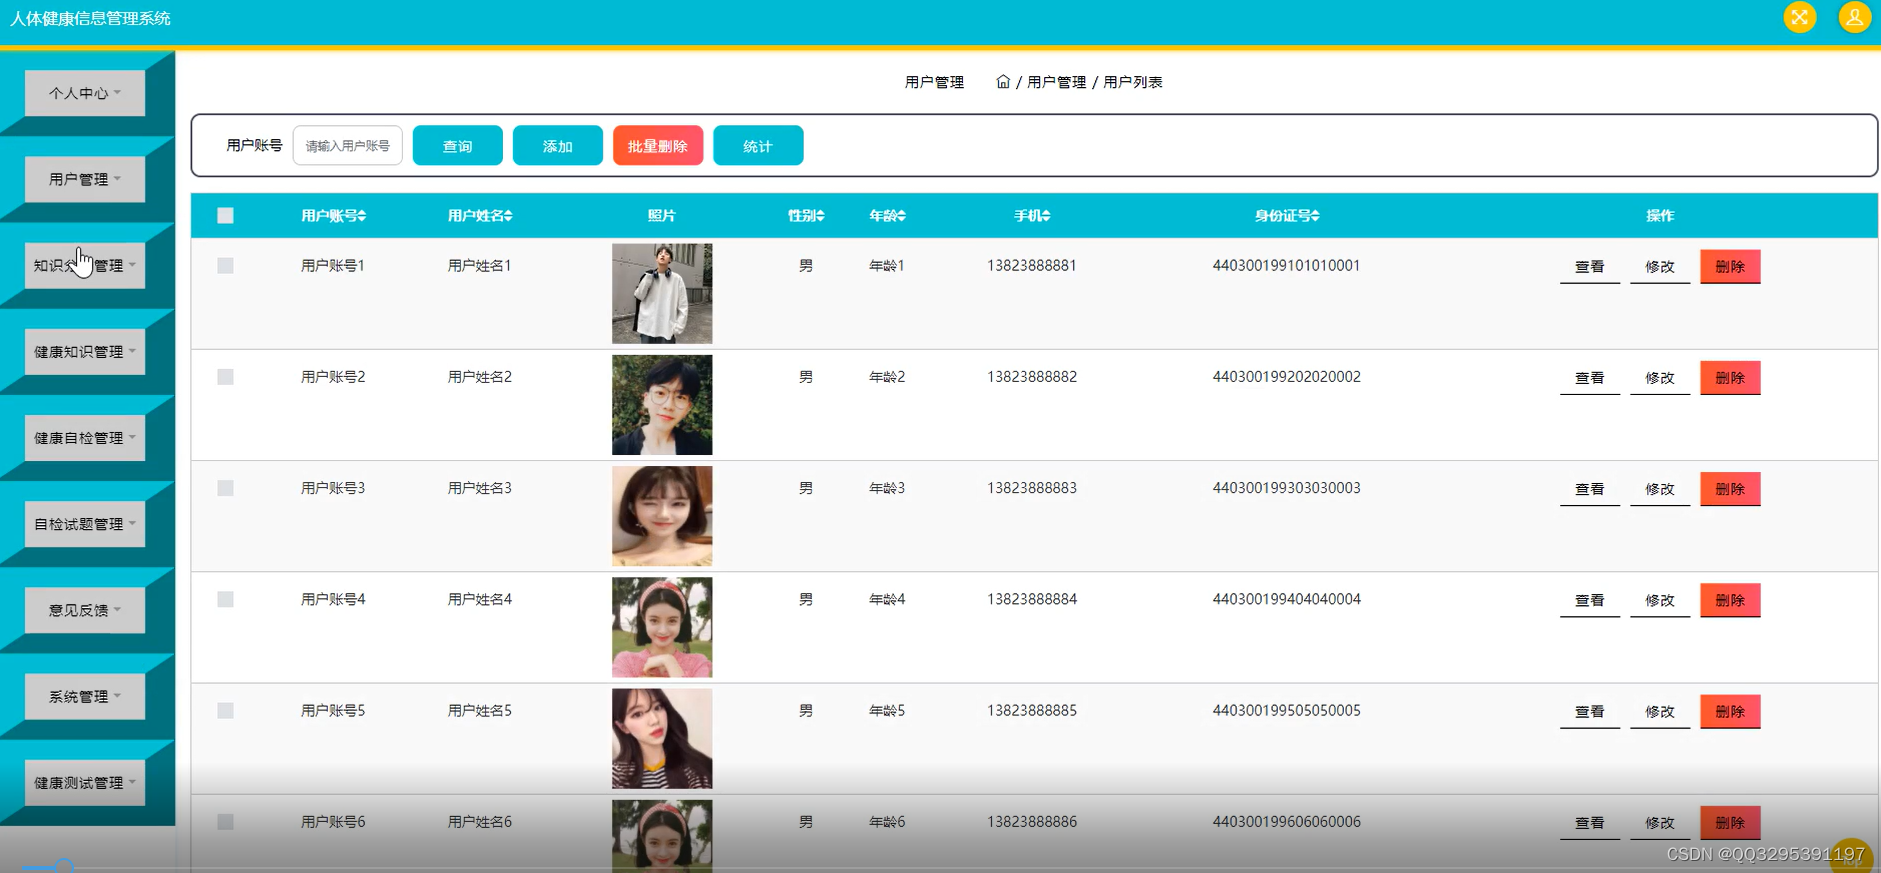Viewport: 1881px width, 873px height.
Task: Expand the 个人中心 sidebar menu
Action: coord(85,93)
